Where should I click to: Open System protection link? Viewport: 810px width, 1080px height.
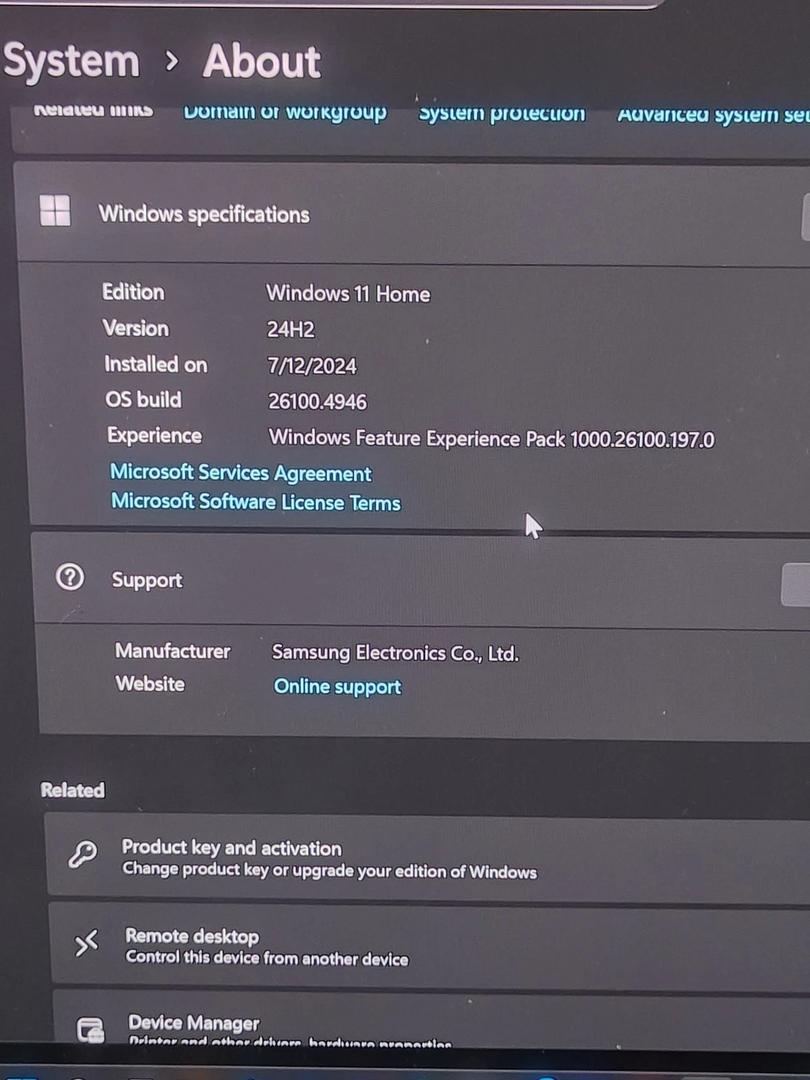(502, 113)
